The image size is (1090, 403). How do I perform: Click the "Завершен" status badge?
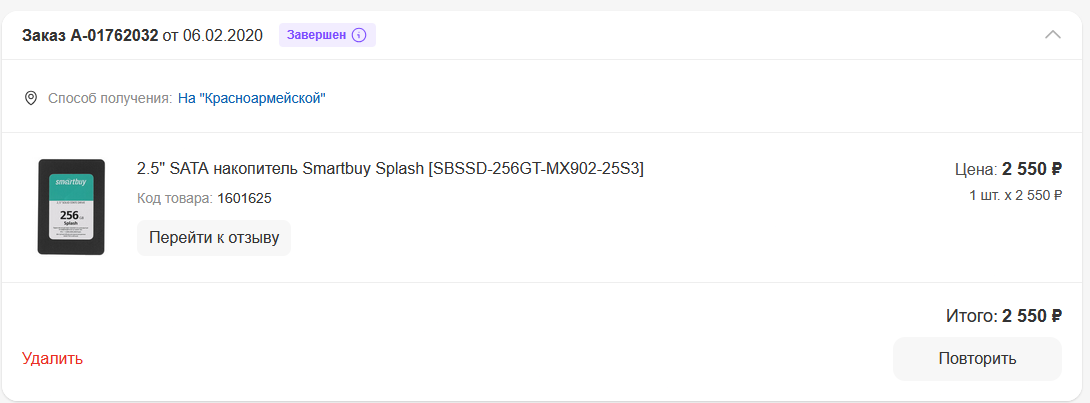click(x=316, y=35)
